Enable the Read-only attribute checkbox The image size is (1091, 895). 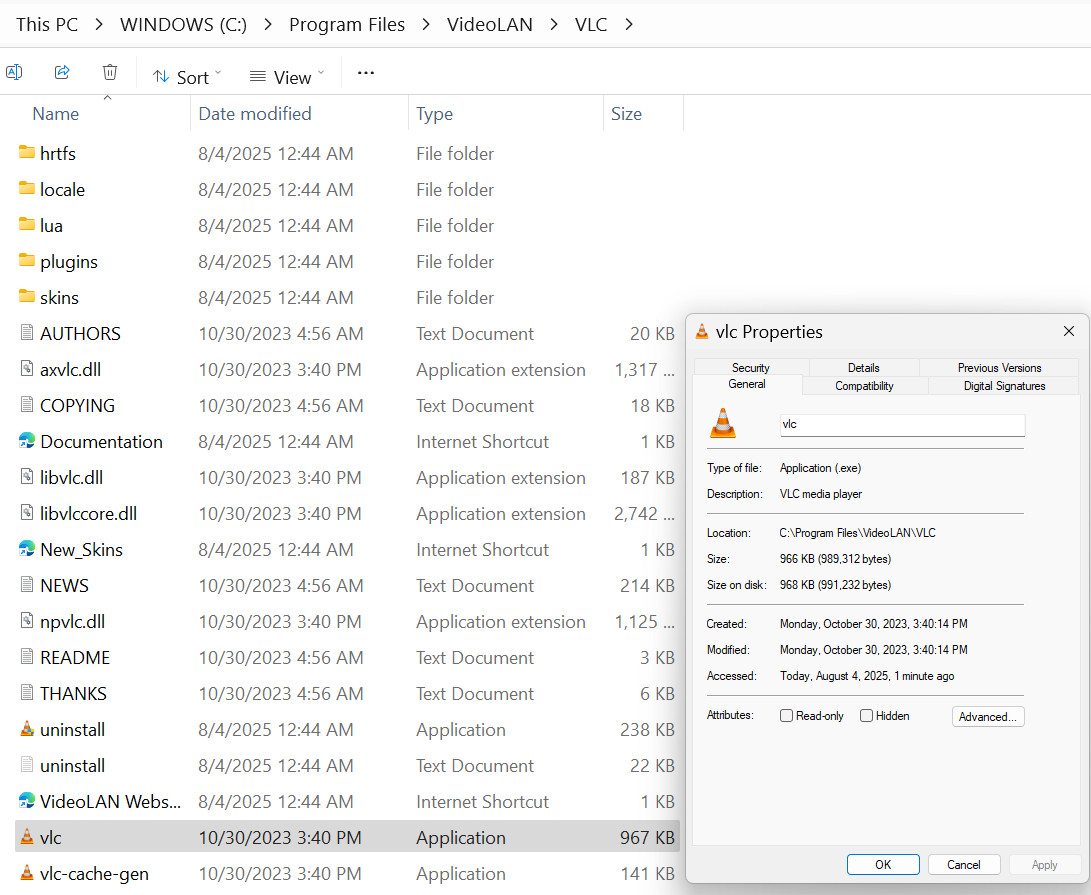(x=786, y=716)
